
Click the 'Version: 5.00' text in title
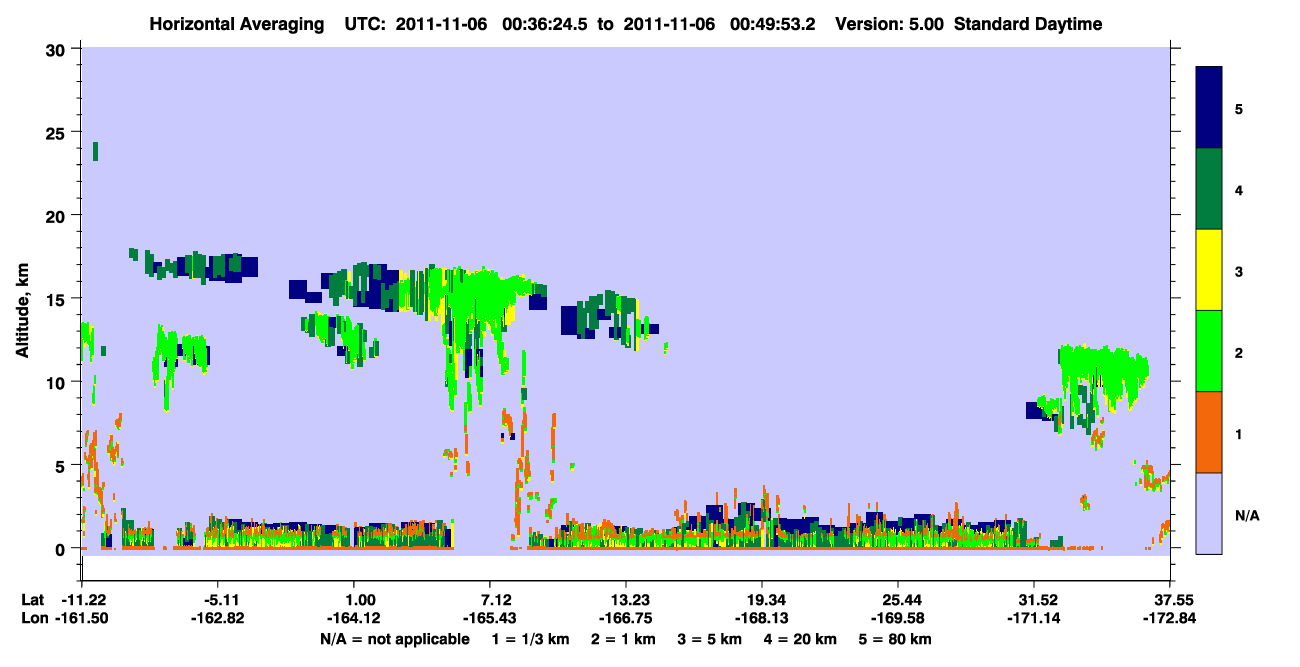890,24
